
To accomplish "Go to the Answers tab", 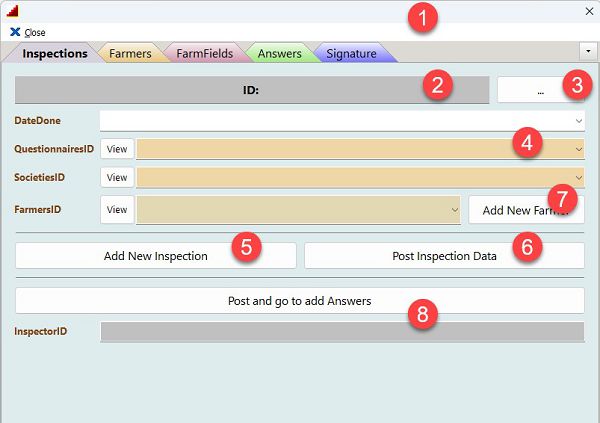I will [278, 53].
